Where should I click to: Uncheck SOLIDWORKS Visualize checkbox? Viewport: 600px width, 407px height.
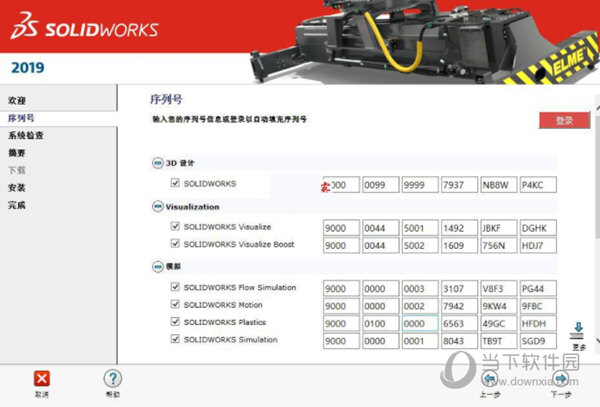pos(175,226)
